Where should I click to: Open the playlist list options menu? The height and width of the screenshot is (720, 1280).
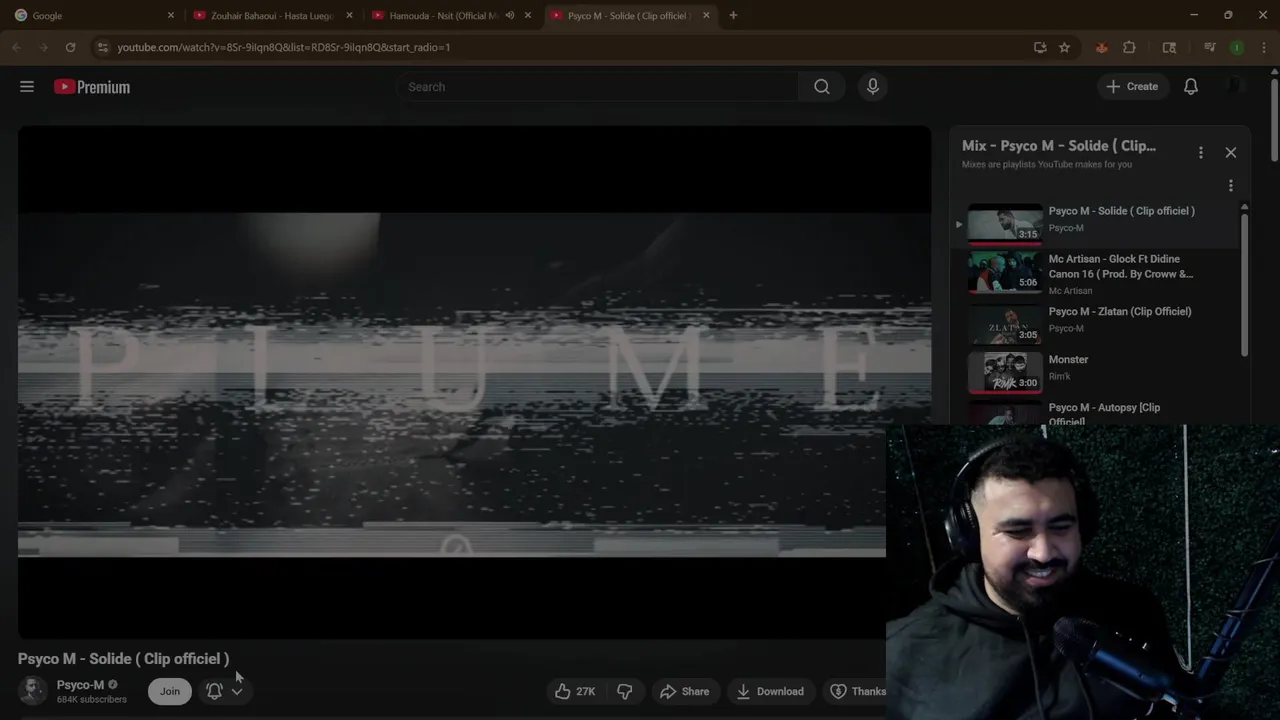(x=1231, y=186)
